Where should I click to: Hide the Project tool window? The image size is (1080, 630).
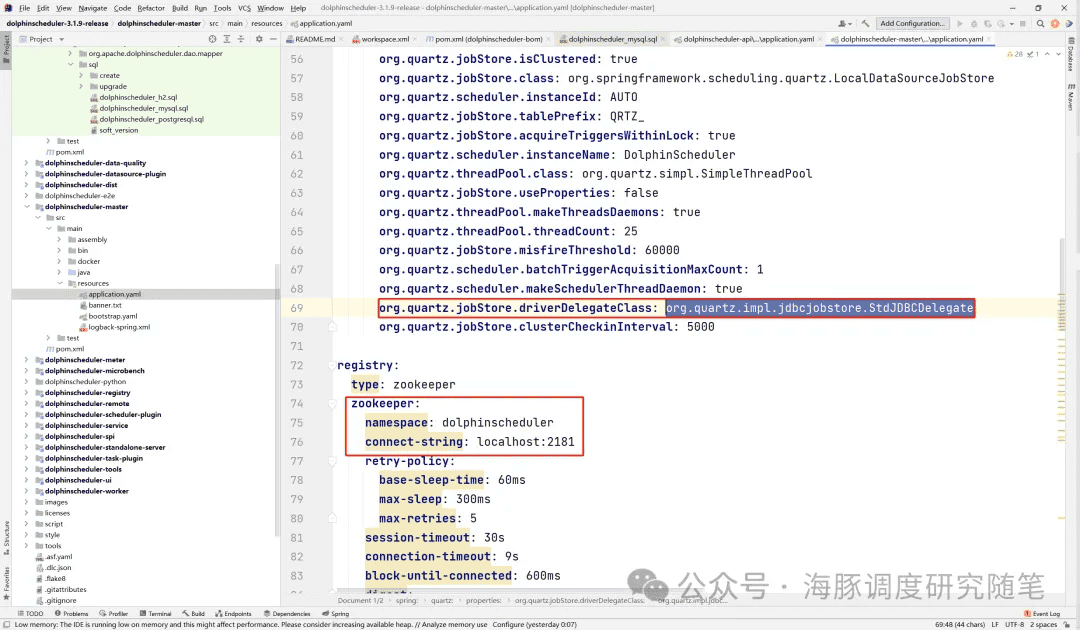(273, 39)
